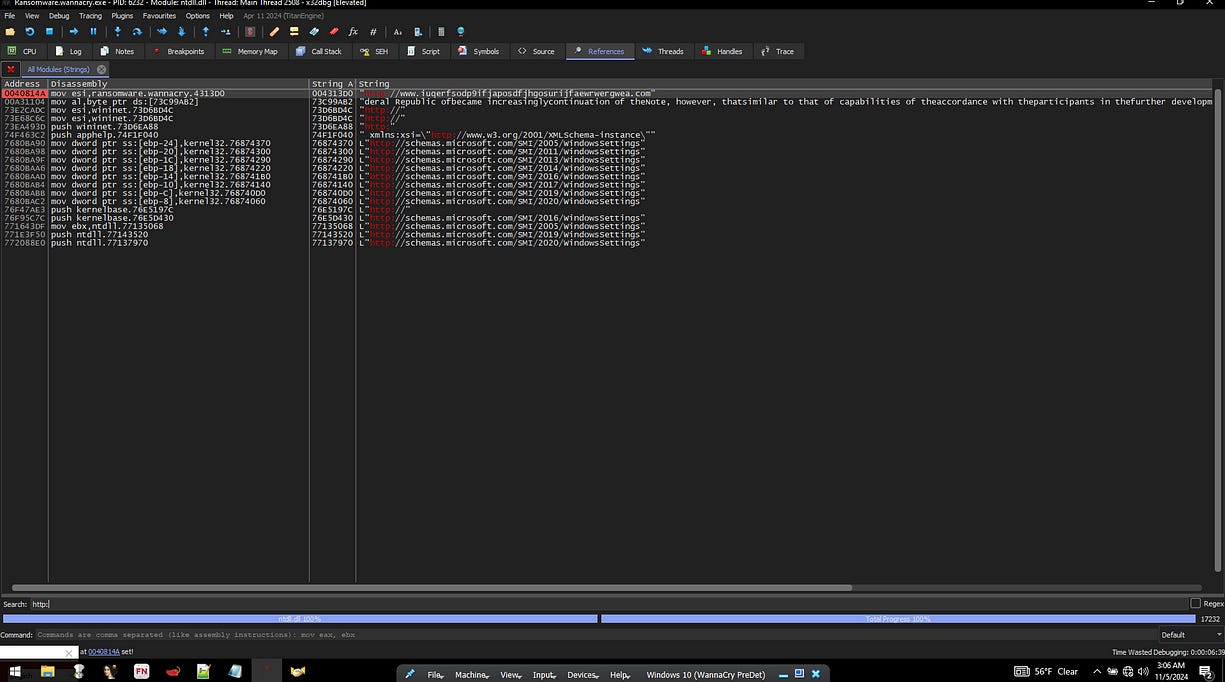Click the Step Into toolbar icon
1225x682 pixels.
pyautogui.click(x=117, y=32)
